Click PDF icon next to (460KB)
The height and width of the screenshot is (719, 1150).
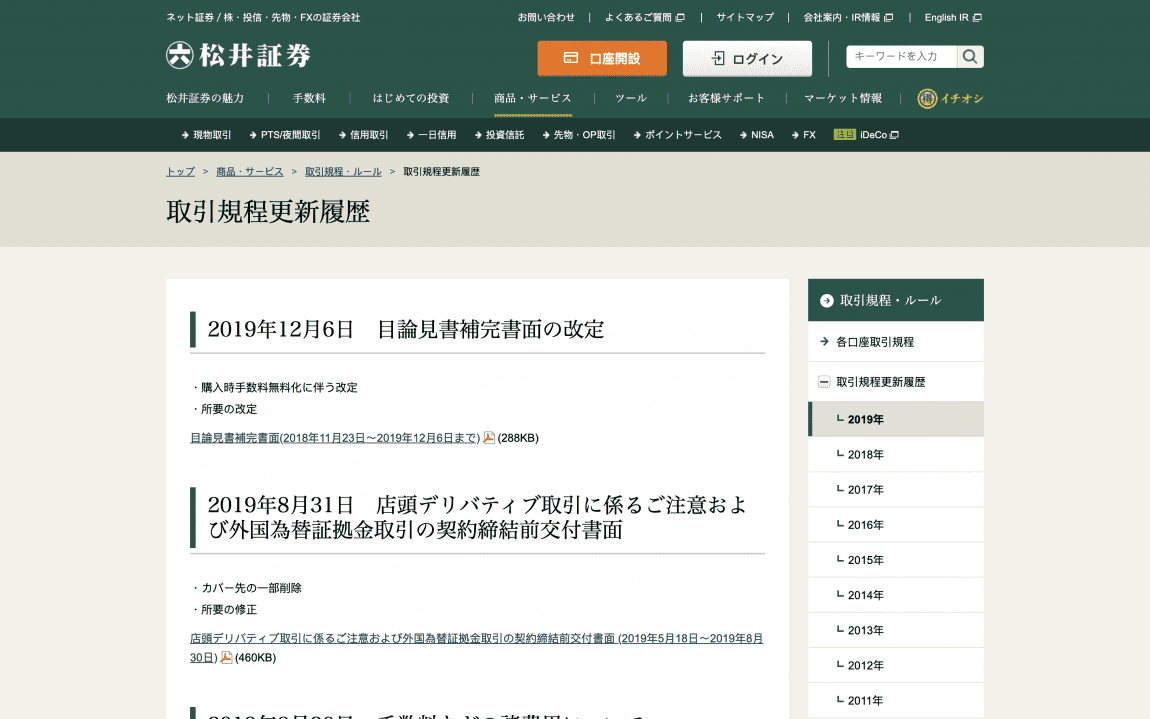click(226, 657)
